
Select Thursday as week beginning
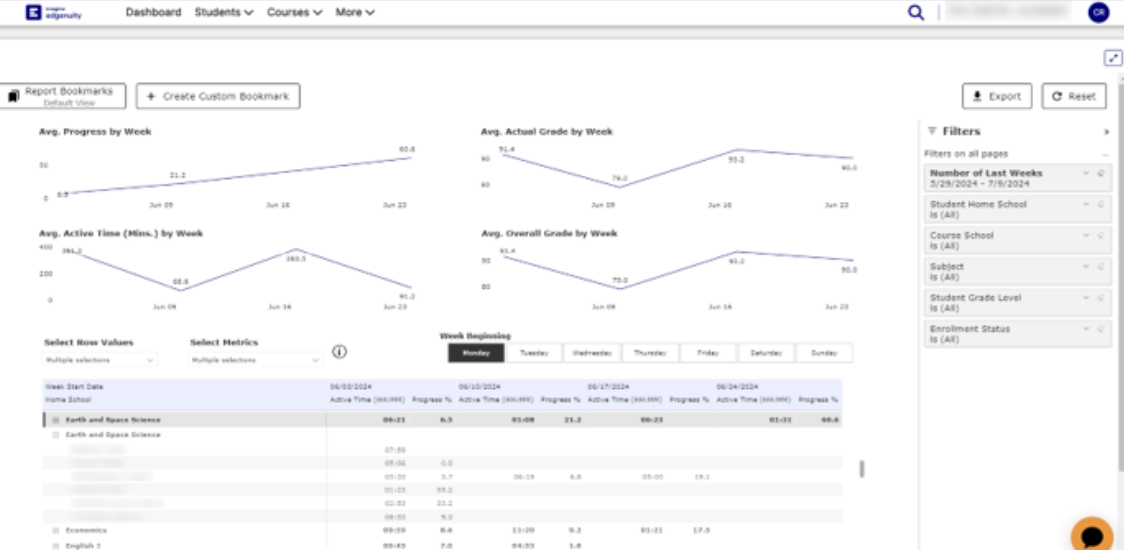click(650, 353)
